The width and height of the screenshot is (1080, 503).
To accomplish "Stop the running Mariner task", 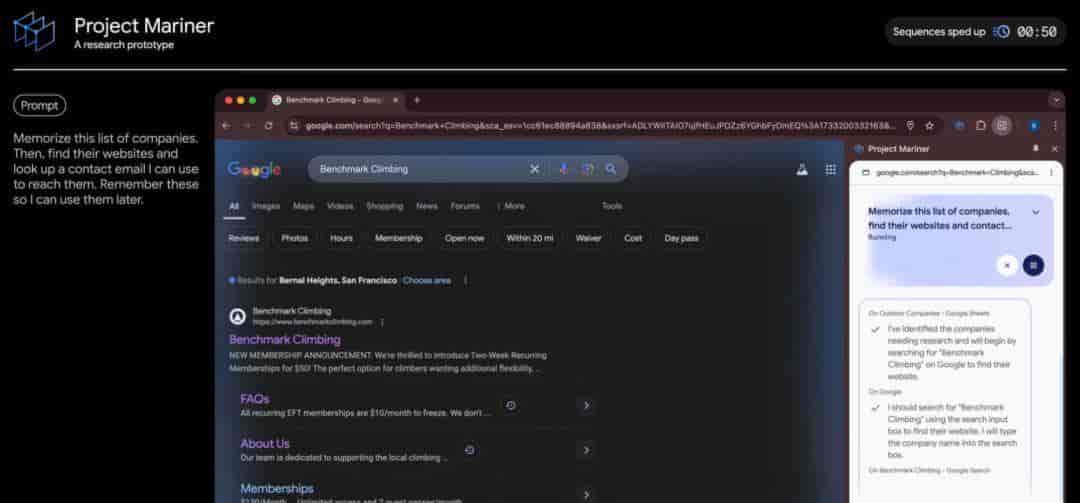I will [1033, 265].
